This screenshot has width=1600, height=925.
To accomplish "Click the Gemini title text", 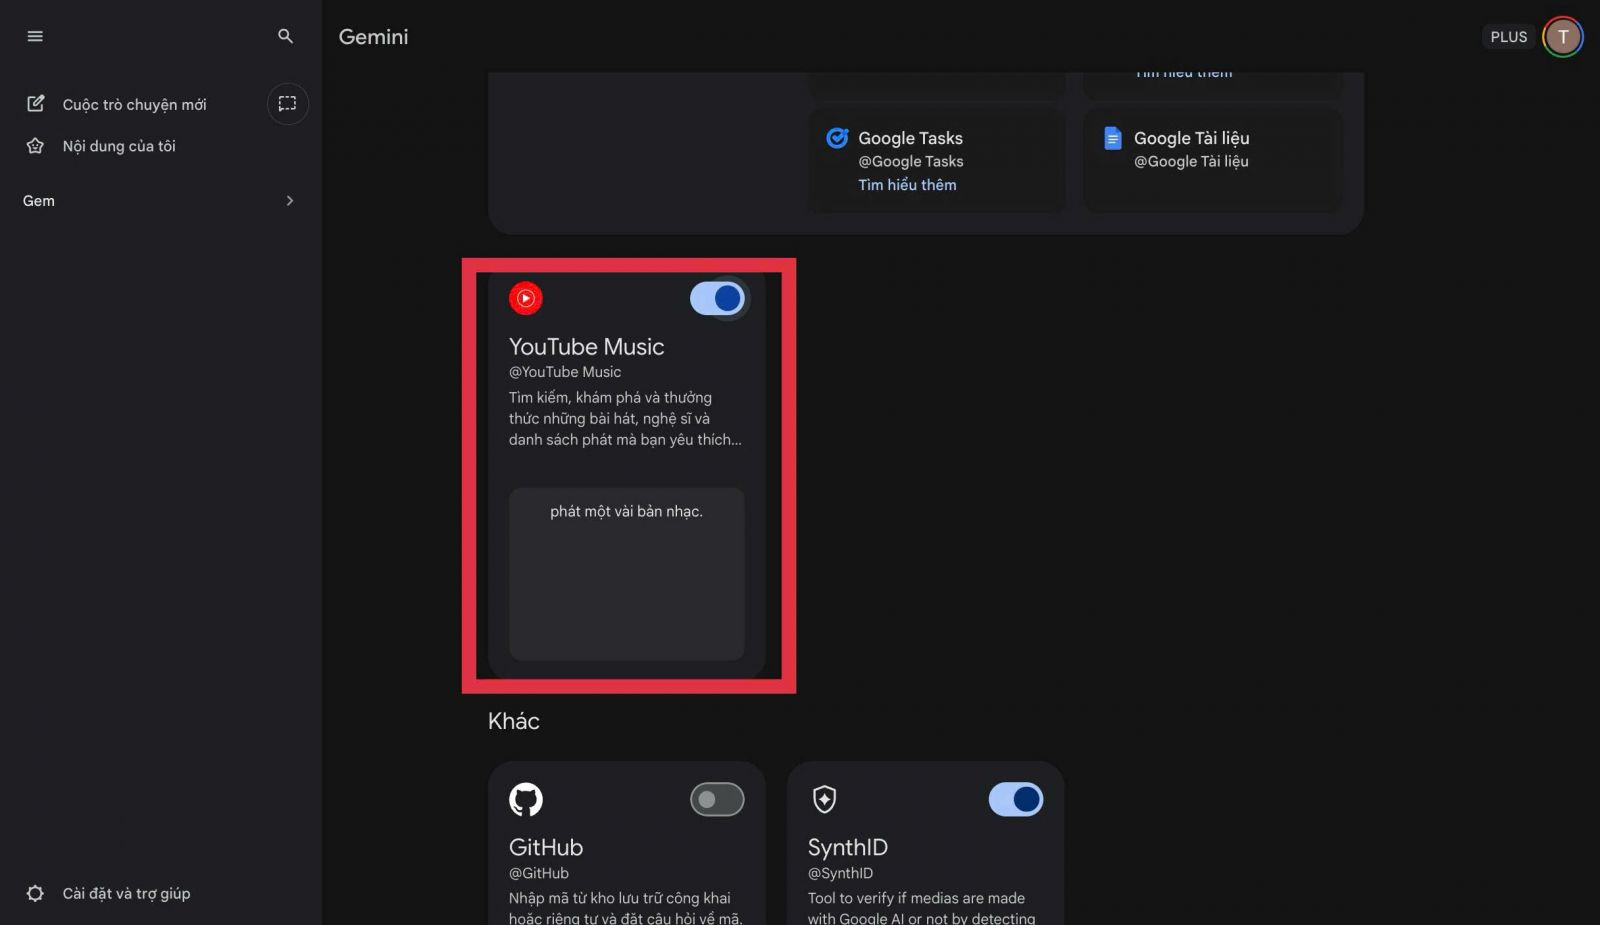I will coord(373,37).
